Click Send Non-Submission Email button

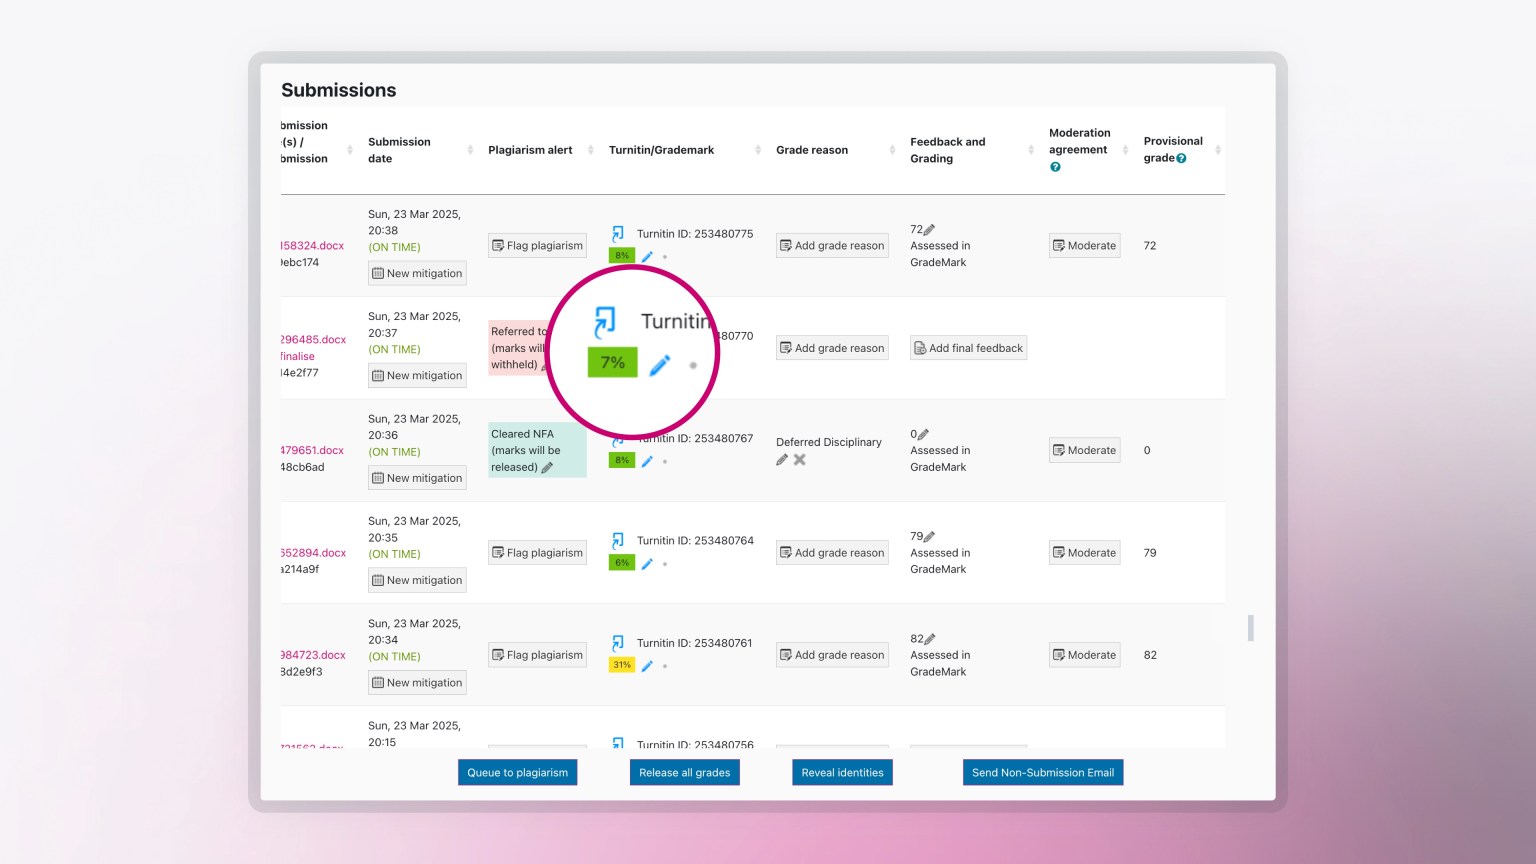point(1042,773)
